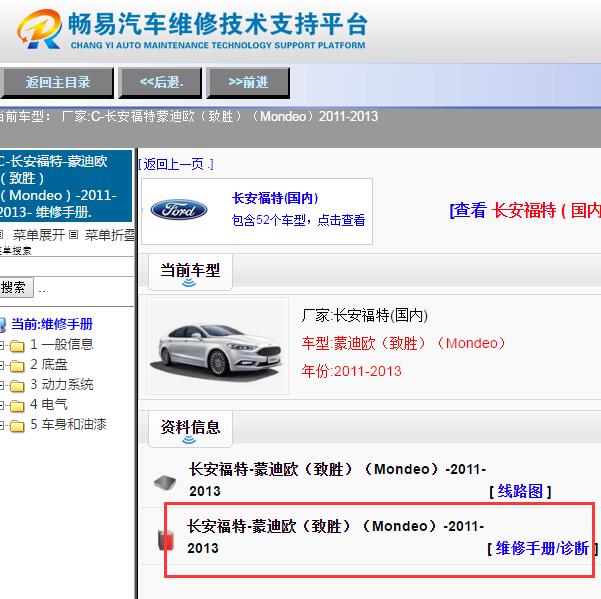Image resolution: width=601 pixels, height=599 pixels.
Task: Select tree item 1 一般信息
Action: click(61, 345)
